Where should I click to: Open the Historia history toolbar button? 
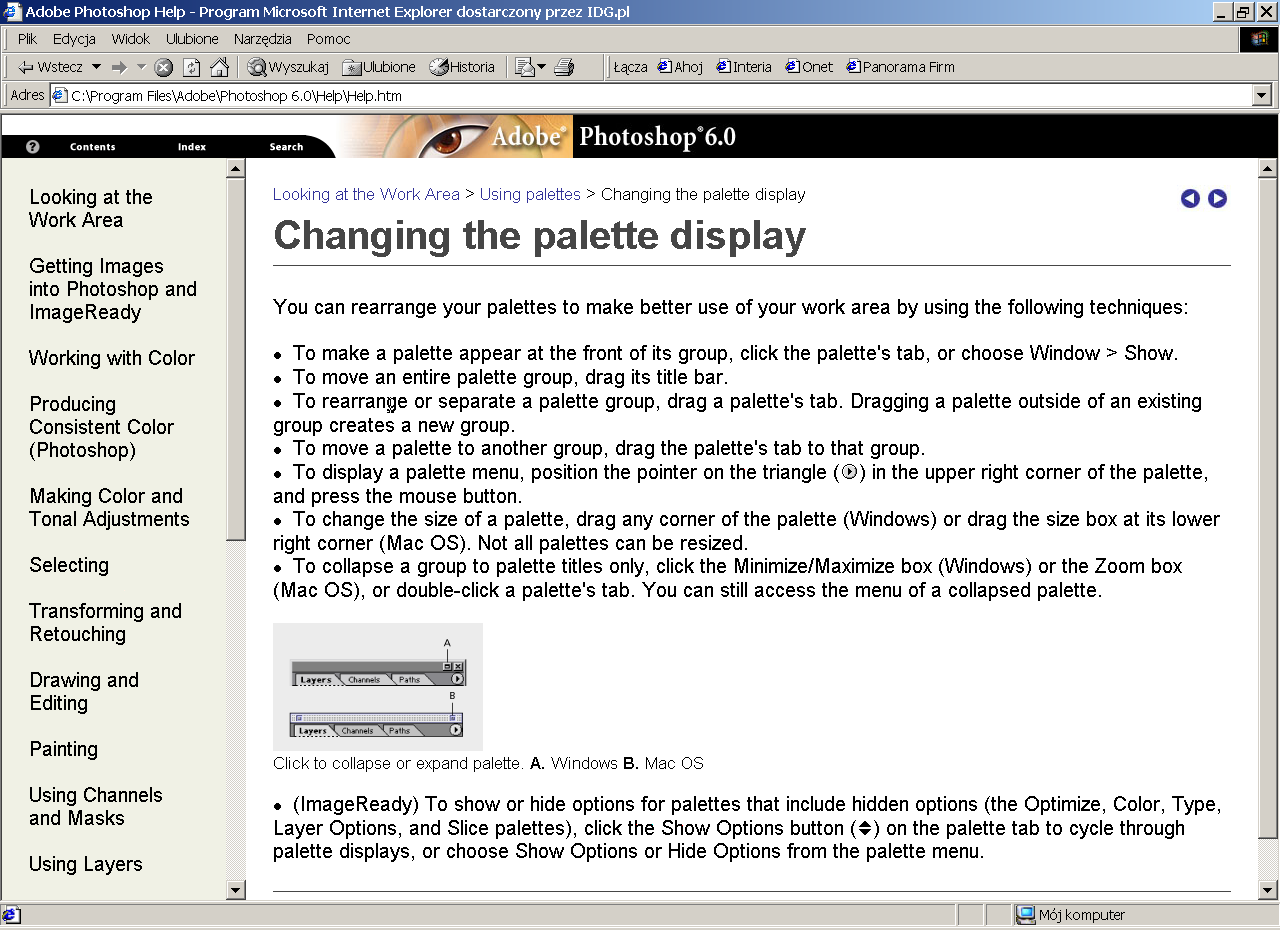462,67
